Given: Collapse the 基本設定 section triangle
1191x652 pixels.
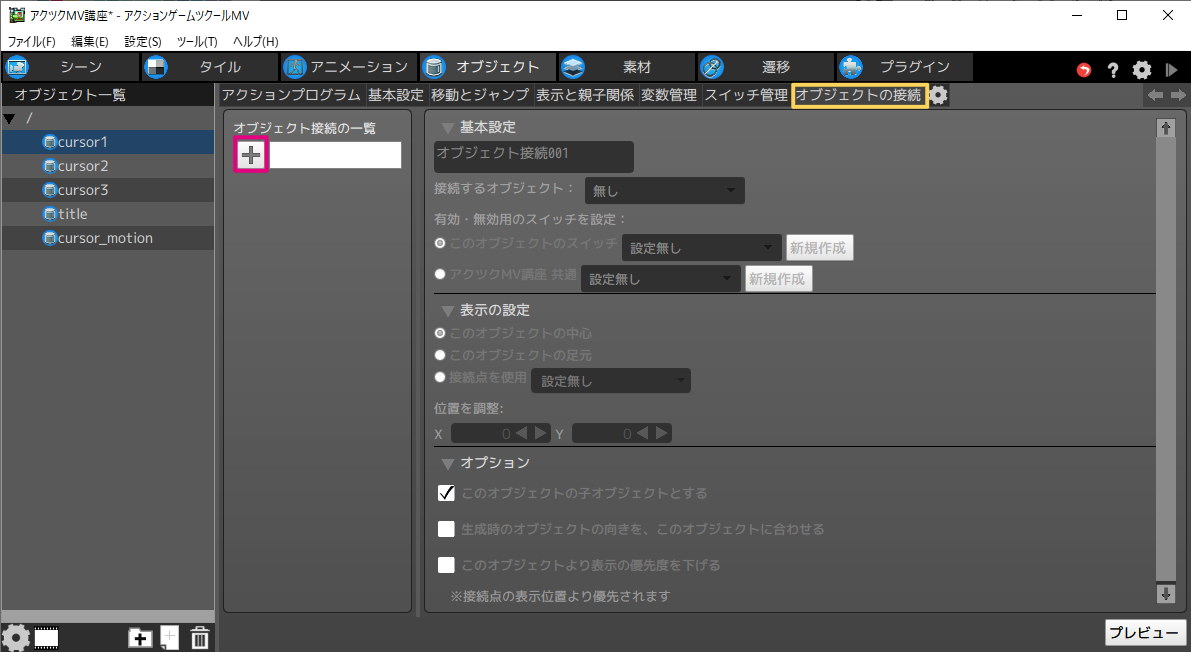Looking at the screenshot, I should coord(447,128).
